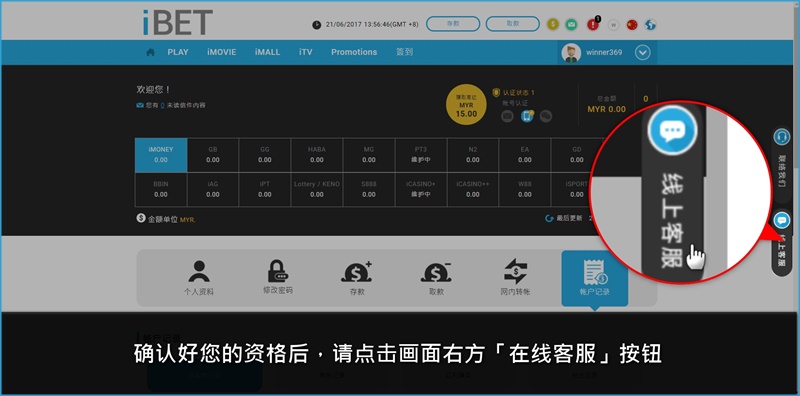The image size is (800, 396).
Task: Expand the winner369 account dropdown arrow
Action: (642, 53)
